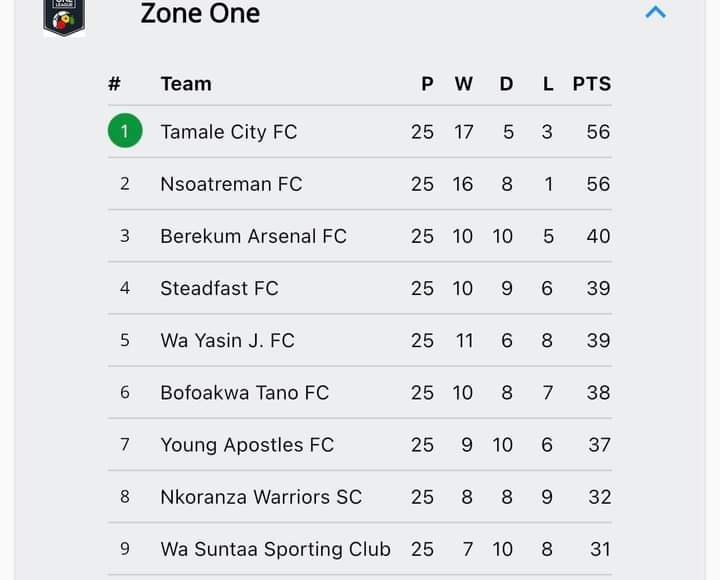Open Wa Suntaa Sporting Club entry

click(x=360, y=549)
